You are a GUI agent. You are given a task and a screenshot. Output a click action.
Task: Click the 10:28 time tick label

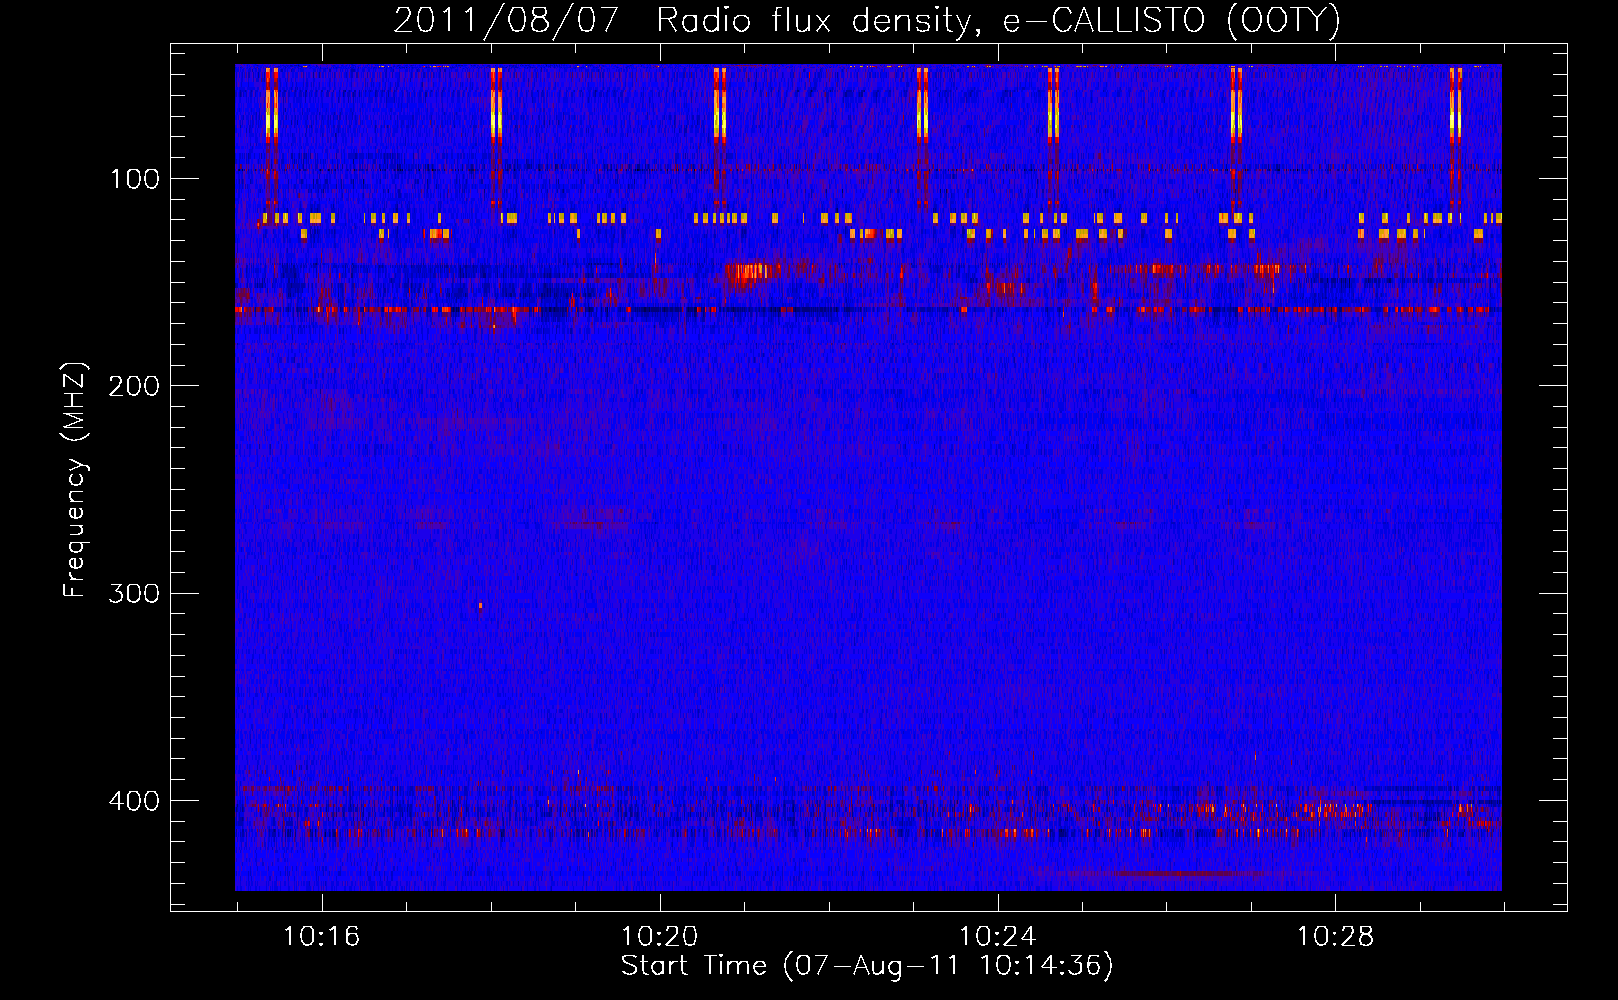click(x=1336, y=937)
